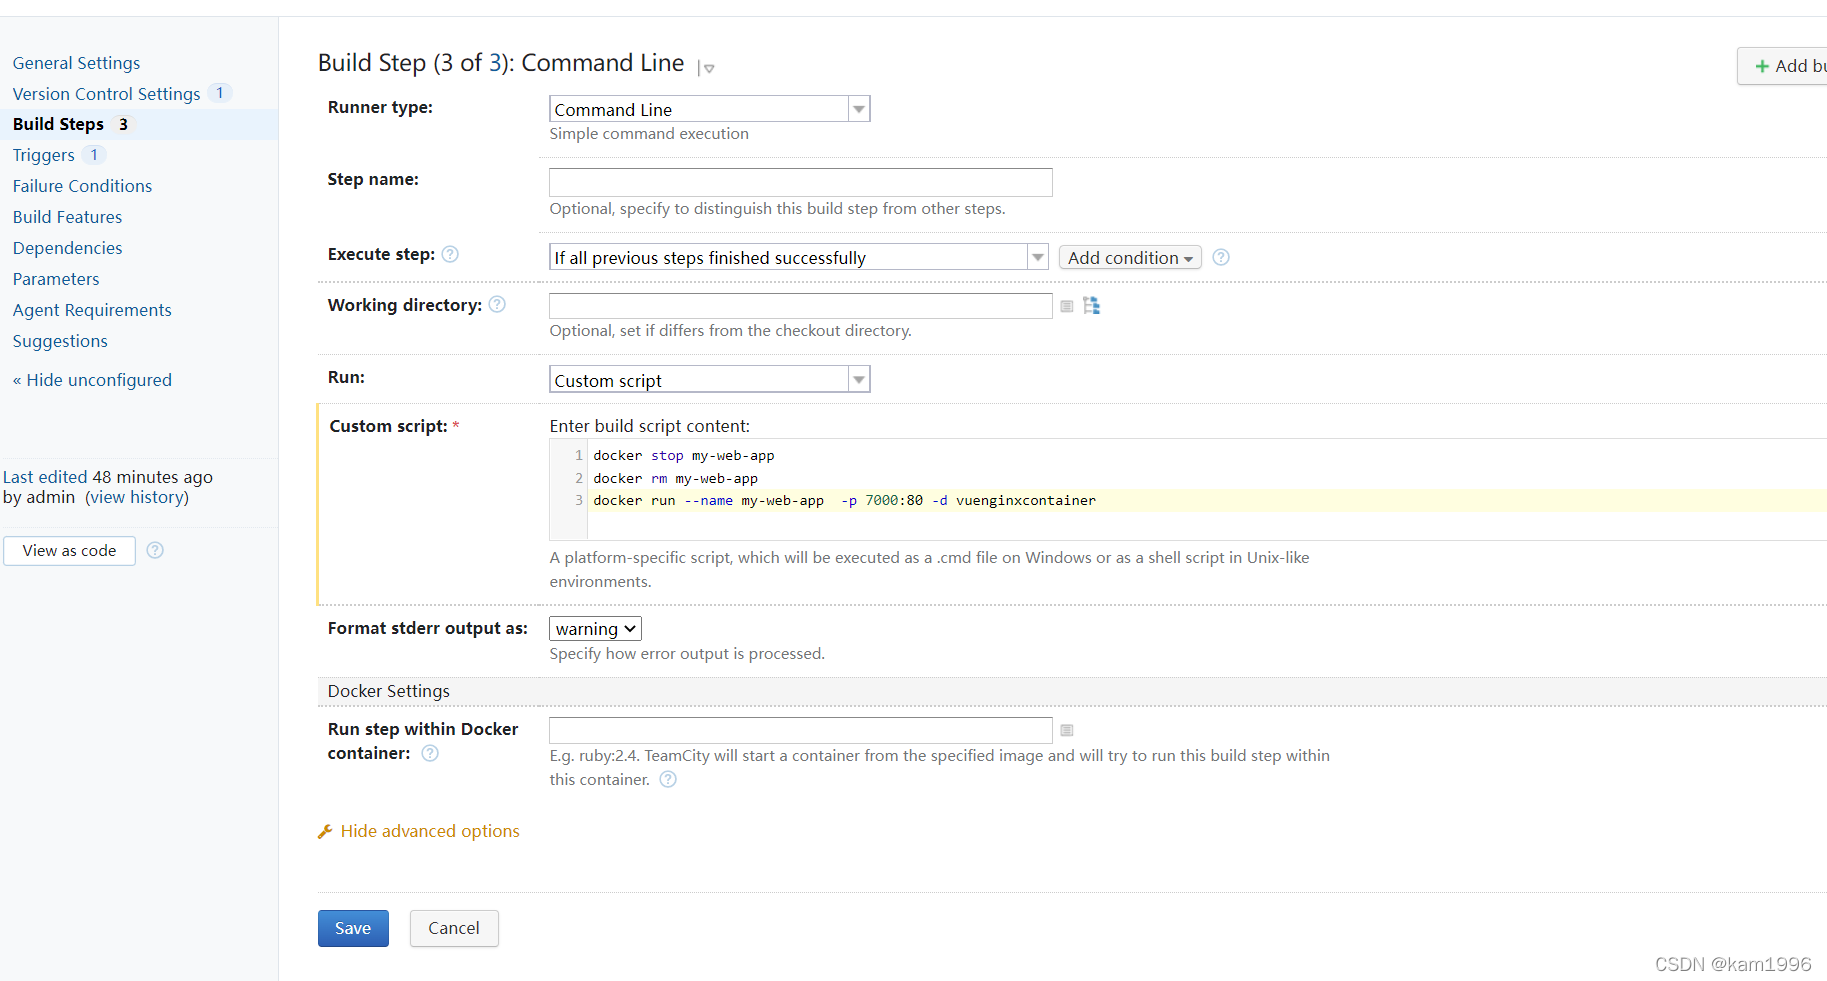The width and height of the screenshot is (1827, 981).
Task: Click the Cancel button
Action: click(x=454, y=928)
